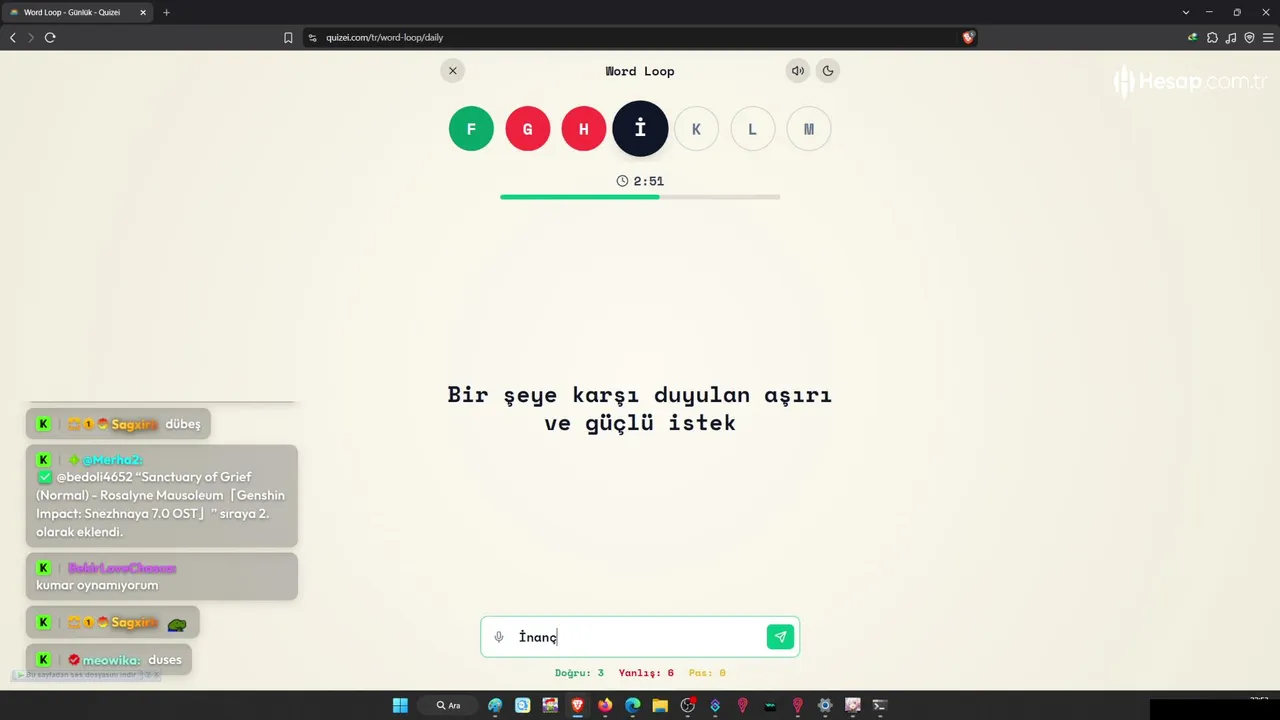
Task: Click the microphone icon in answer box
Action: point(499,637)
